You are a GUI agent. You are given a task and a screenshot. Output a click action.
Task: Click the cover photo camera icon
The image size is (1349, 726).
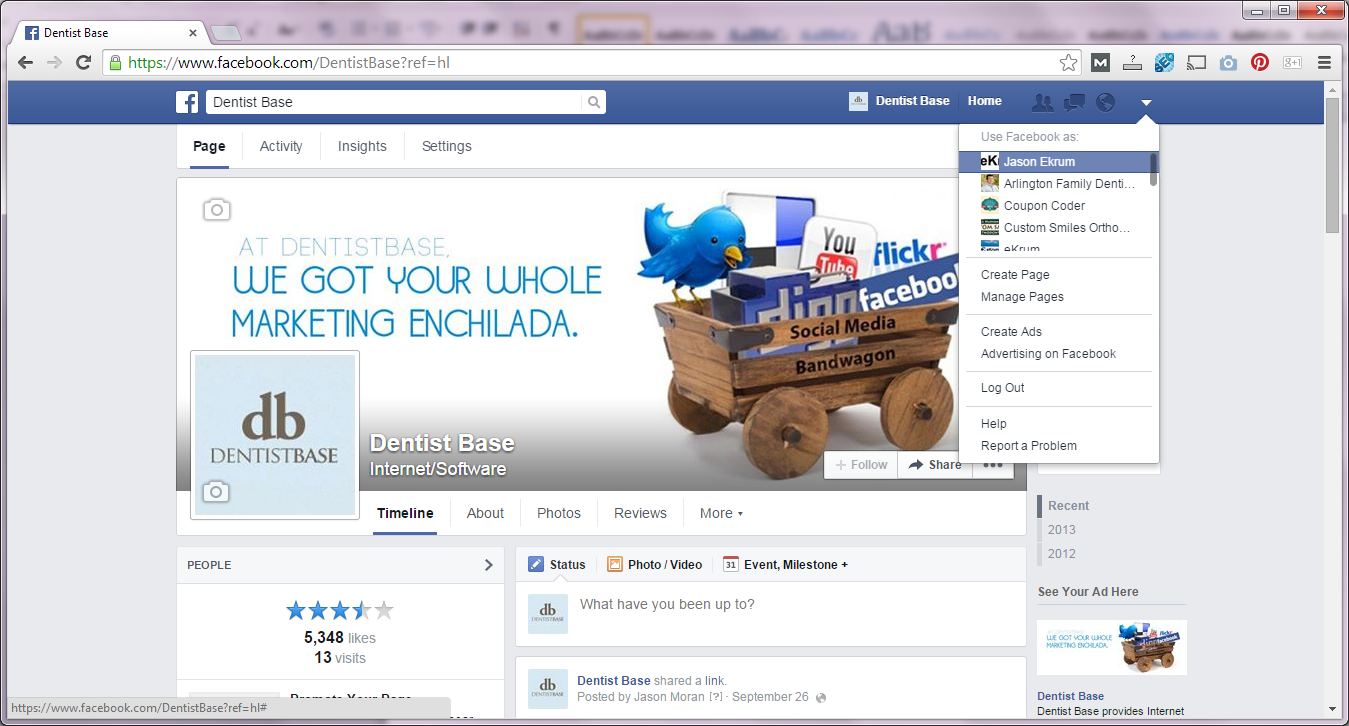[216, 209]
